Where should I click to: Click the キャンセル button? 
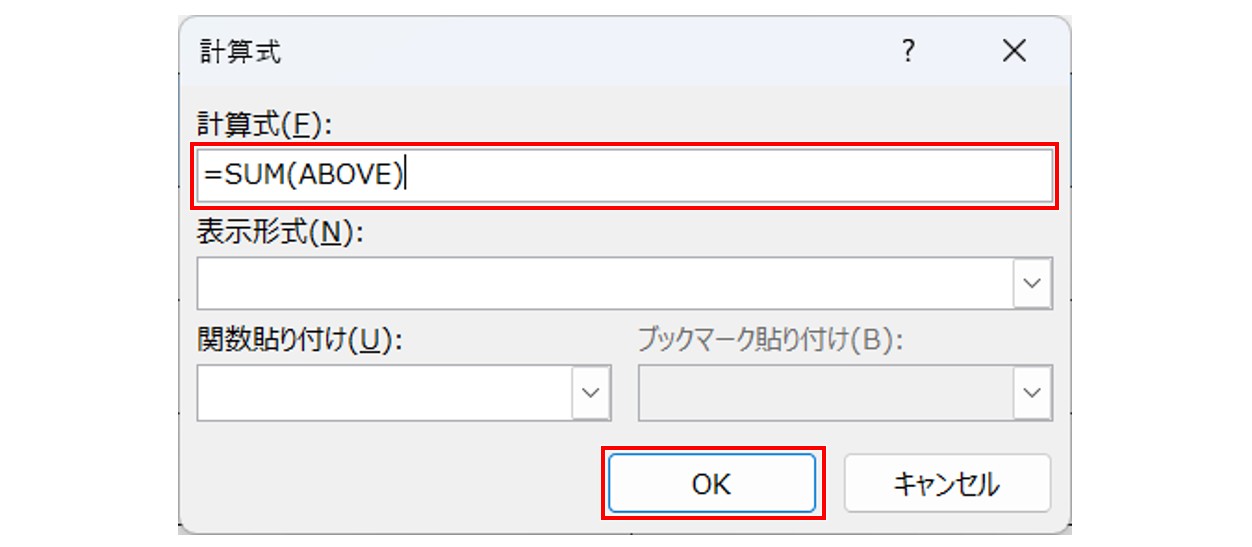click(946, 484)
